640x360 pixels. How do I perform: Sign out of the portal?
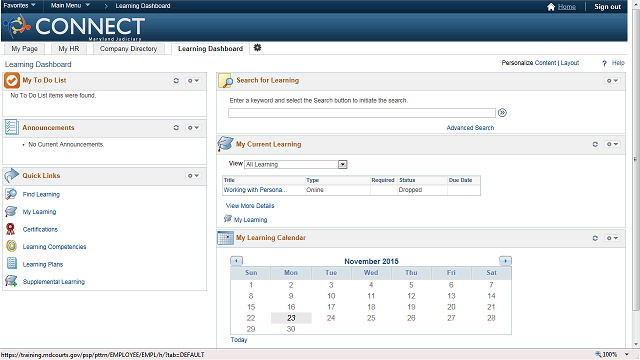click(x=607, y=7)
